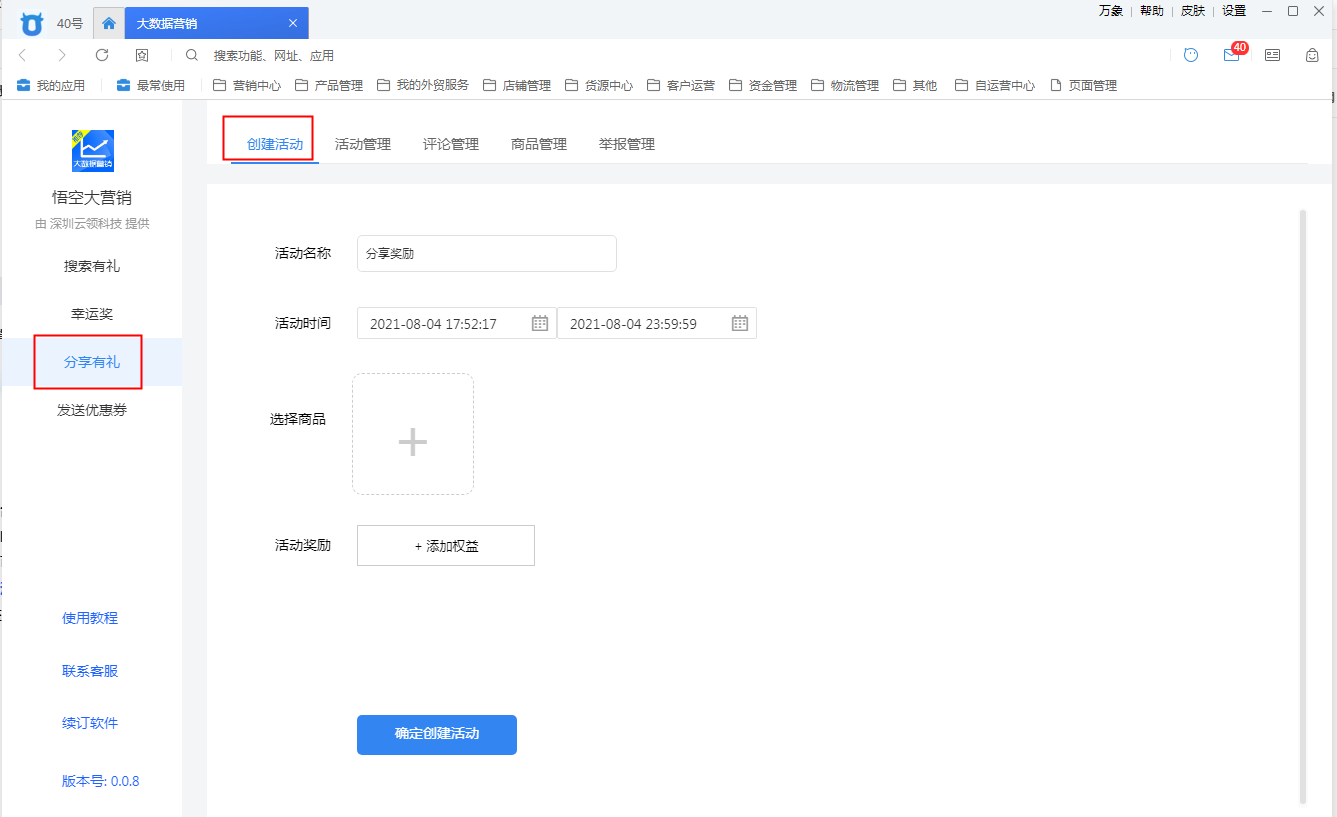
Task: Expand the 物流管理 bookmark folder
Action: [845, 85]
